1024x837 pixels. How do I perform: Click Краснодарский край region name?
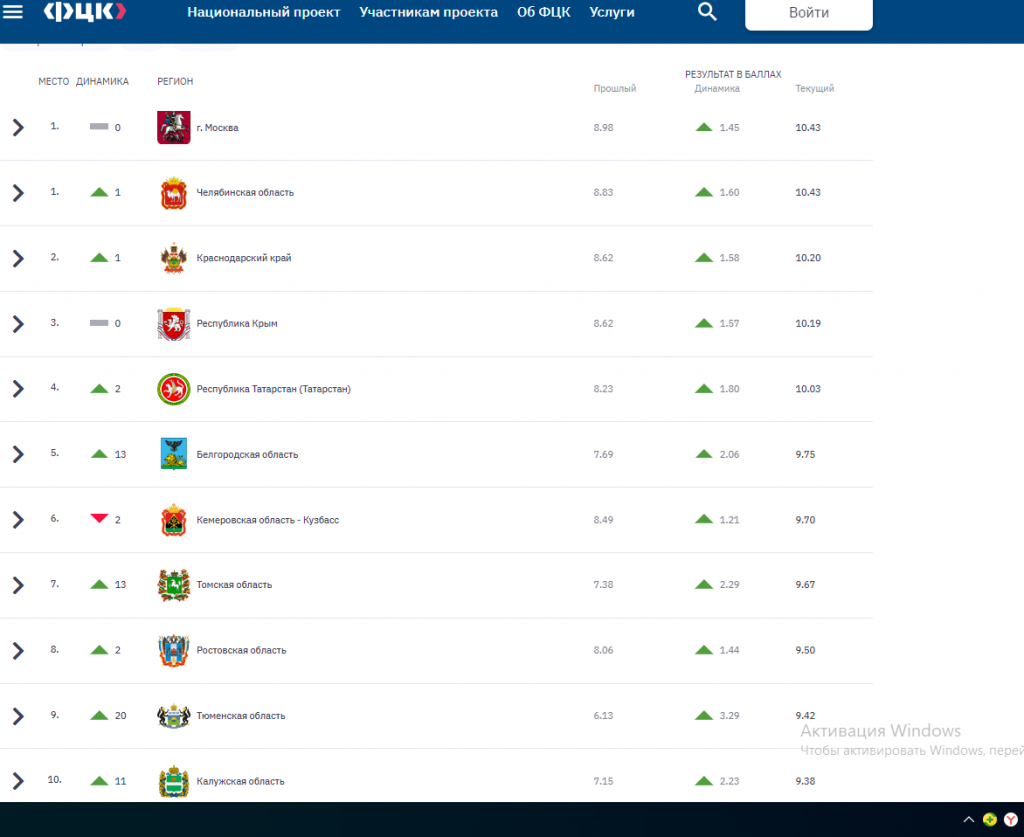pos(244,258)
